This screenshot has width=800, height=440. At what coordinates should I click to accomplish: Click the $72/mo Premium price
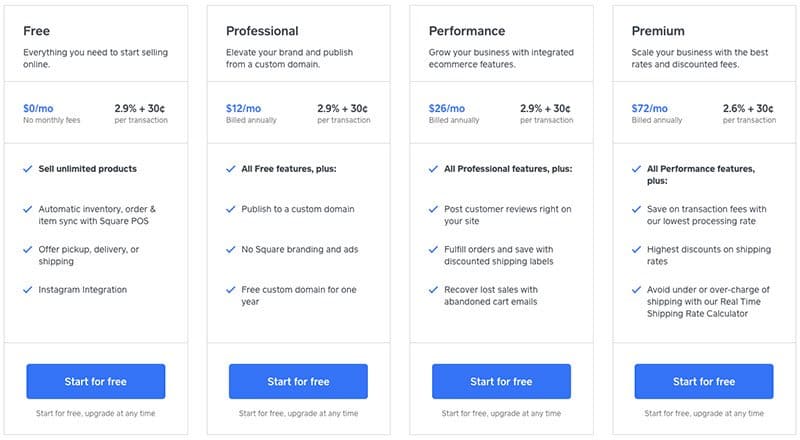click(x=649, y=108)
